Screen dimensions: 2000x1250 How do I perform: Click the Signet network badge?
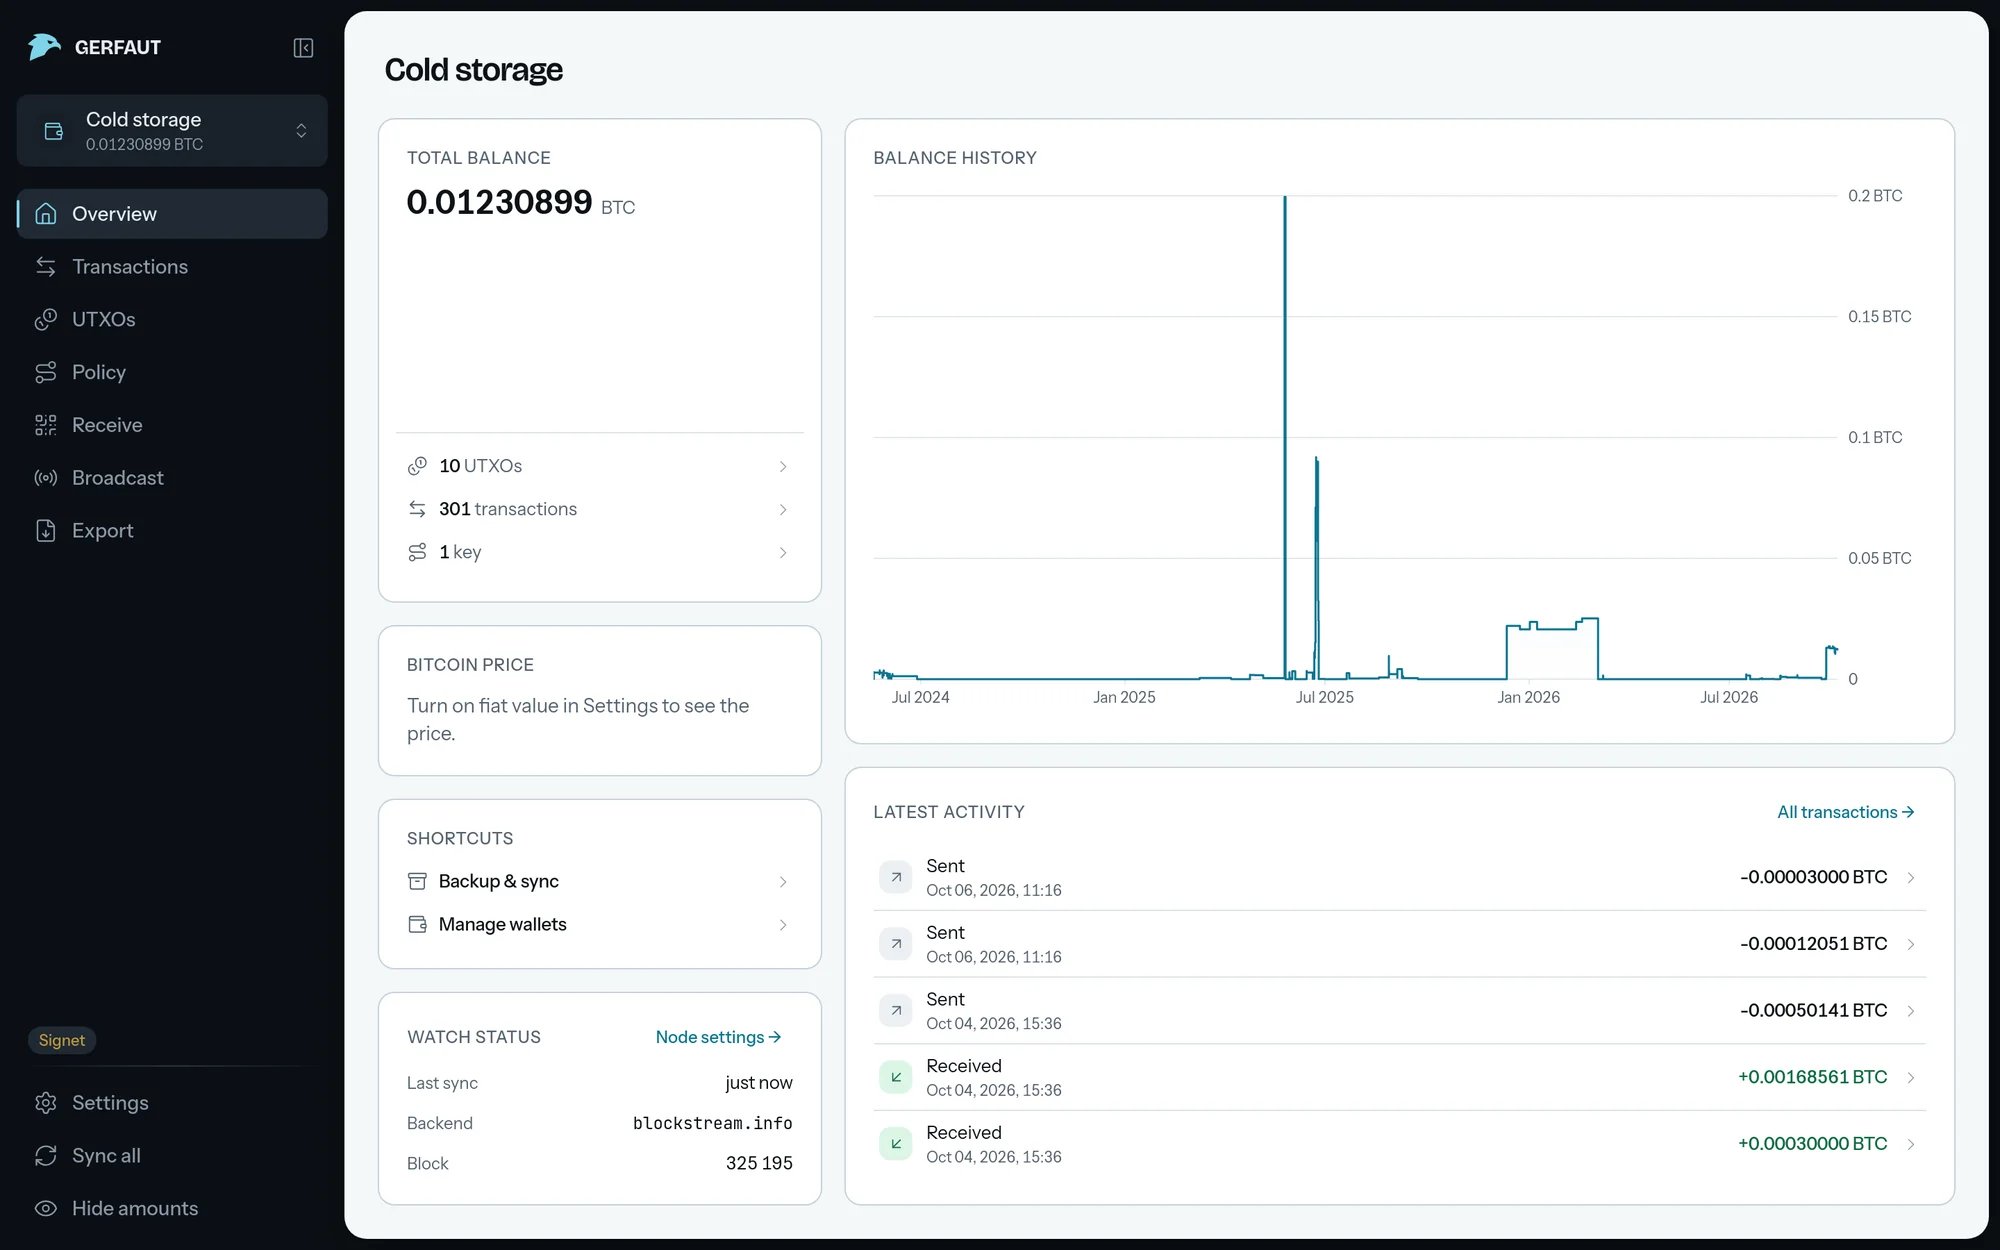coord(62,1040)
